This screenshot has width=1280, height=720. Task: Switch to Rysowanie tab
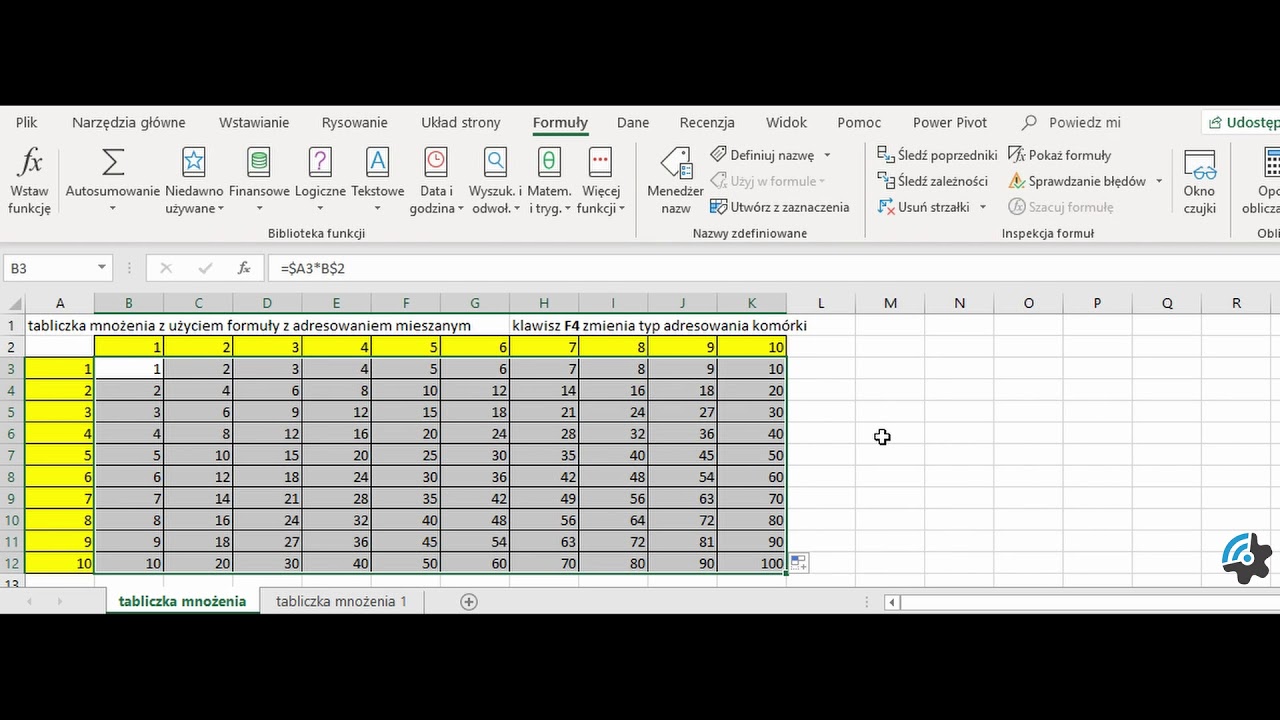[x=355, y=122]
